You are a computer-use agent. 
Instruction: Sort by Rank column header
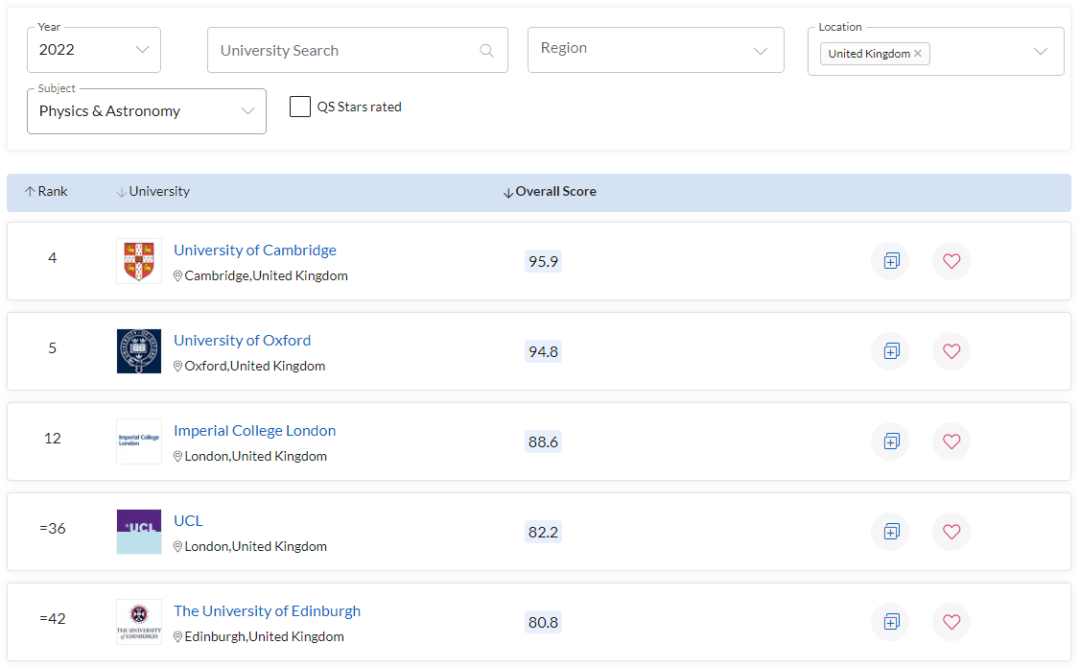[46, 191]
